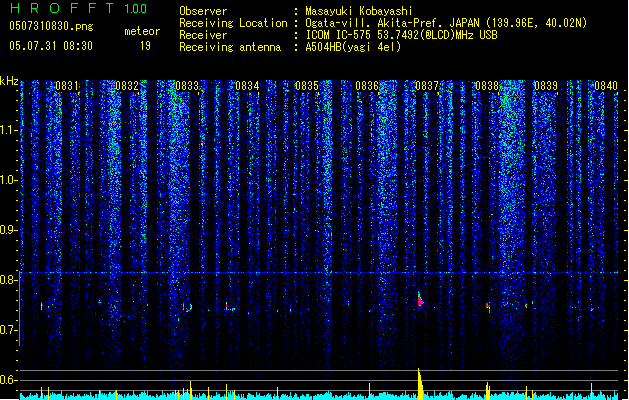Click the meteor echo trace just after 0838

coord(488,307)
